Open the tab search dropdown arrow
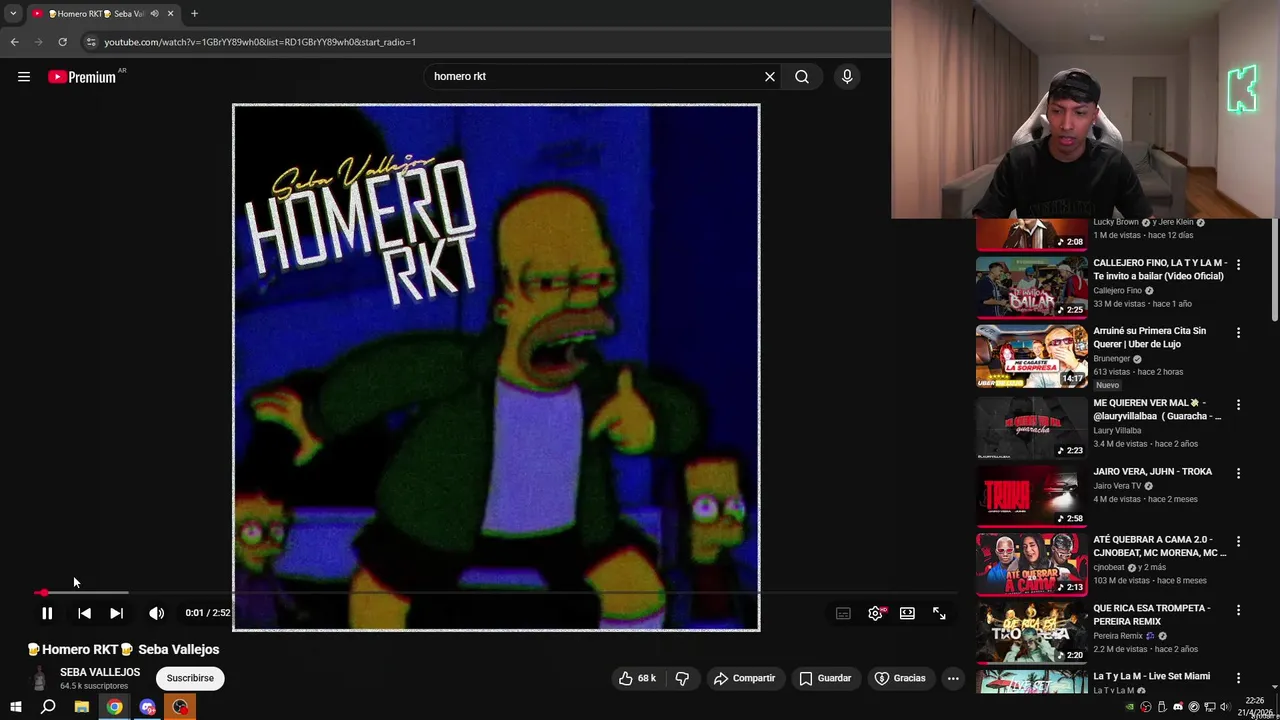Viewport: 1280px width, 720px height. (13, 14)
